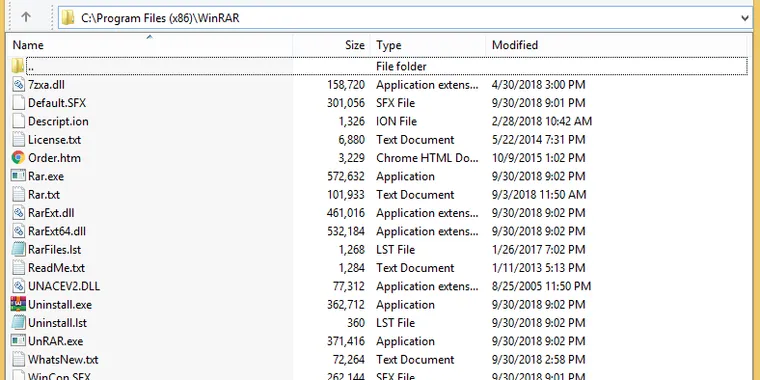Select the 7zxa.dll file name

46,85
